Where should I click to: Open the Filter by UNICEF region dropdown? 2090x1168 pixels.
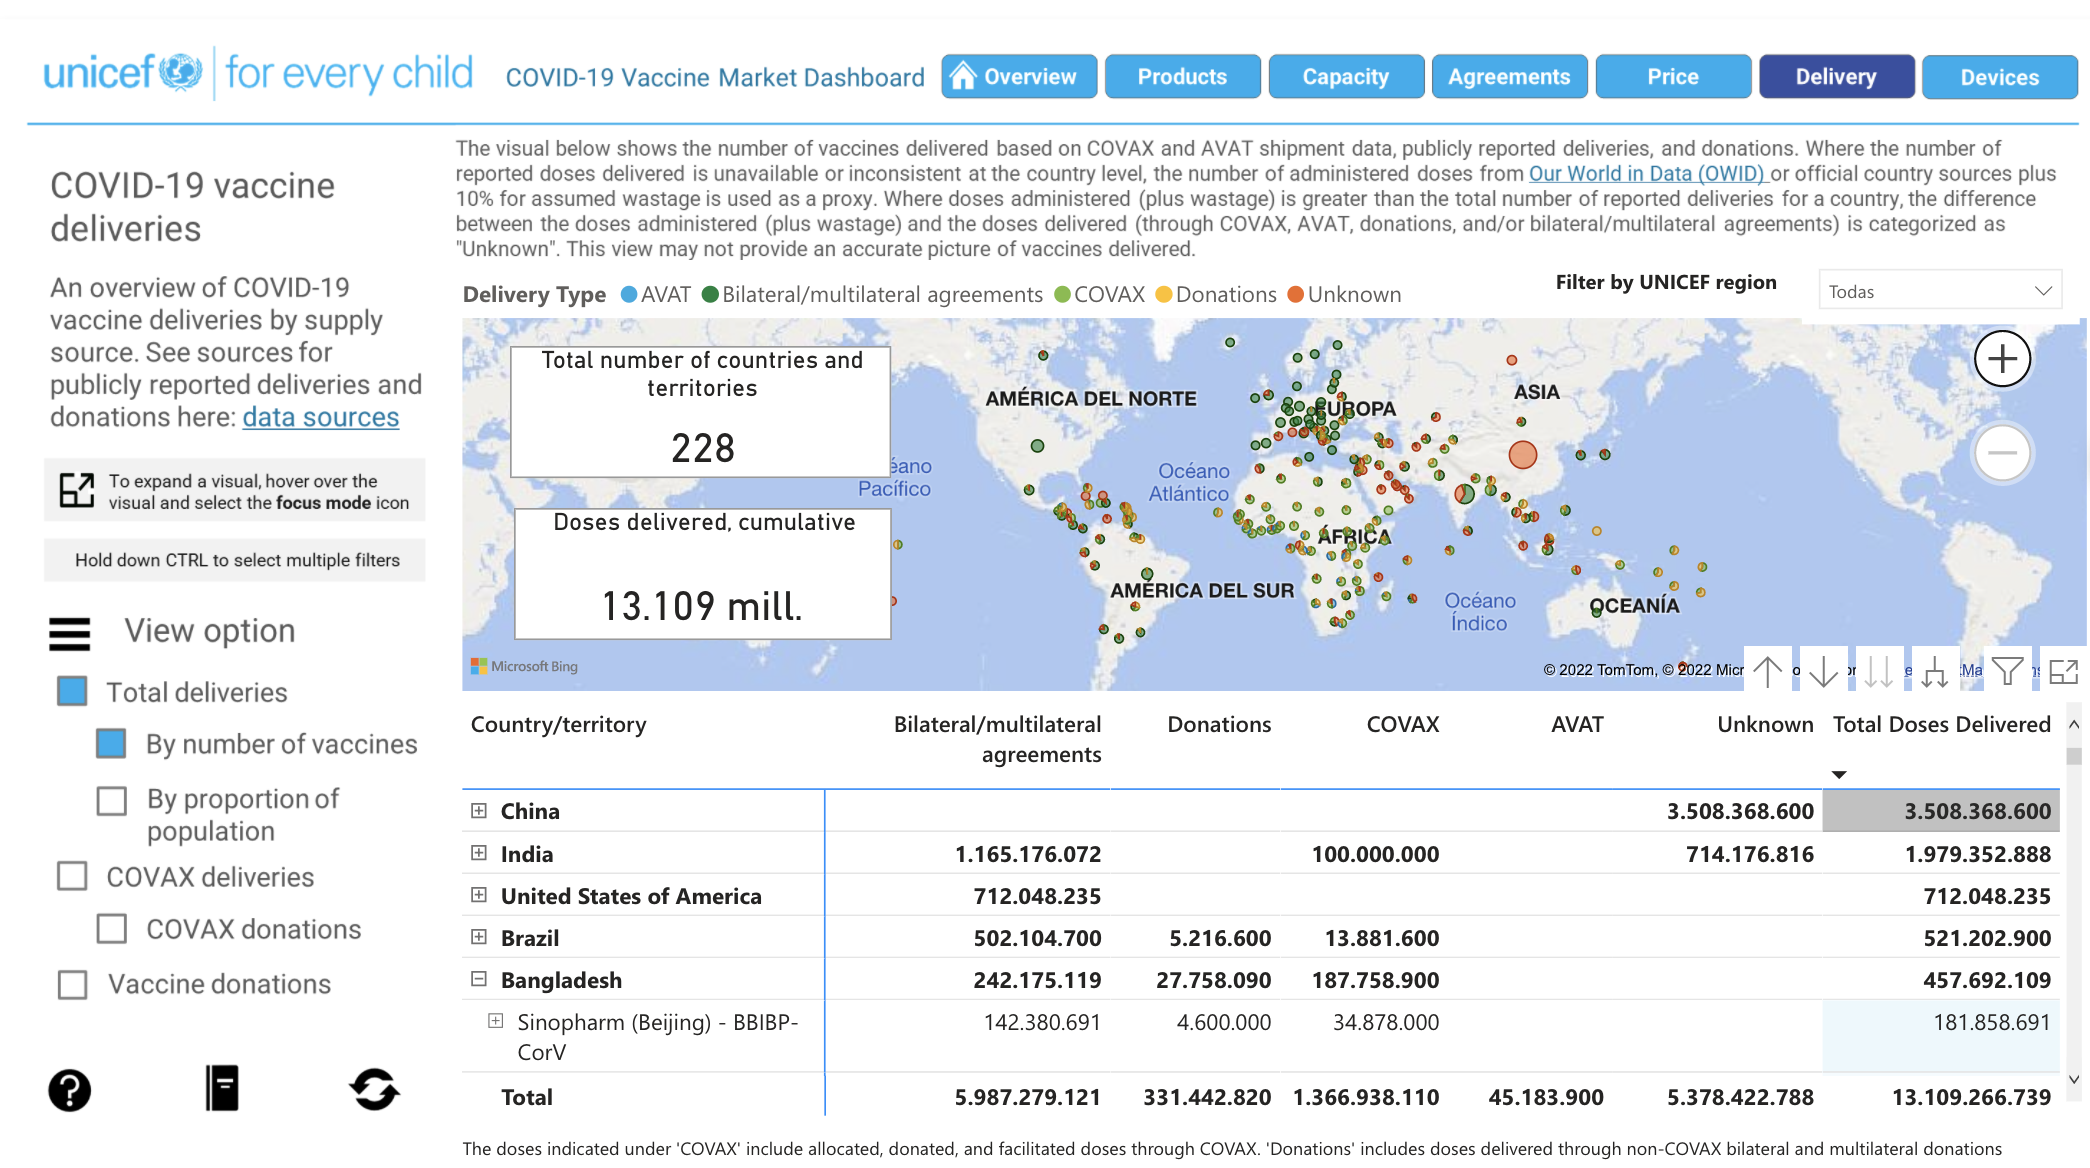[1940, 291]
